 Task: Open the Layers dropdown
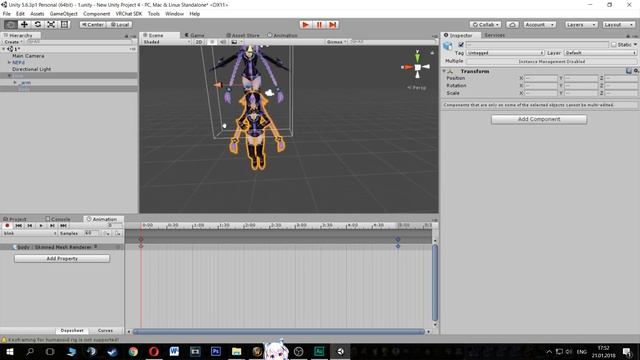tap(581, 24)
